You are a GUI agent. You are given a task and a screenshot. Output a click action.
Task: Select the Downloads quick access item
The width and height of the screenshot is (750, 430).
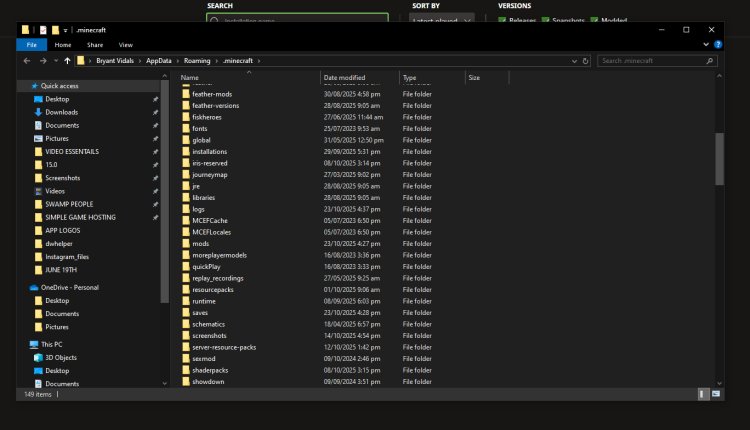click(x=61, y=112)
